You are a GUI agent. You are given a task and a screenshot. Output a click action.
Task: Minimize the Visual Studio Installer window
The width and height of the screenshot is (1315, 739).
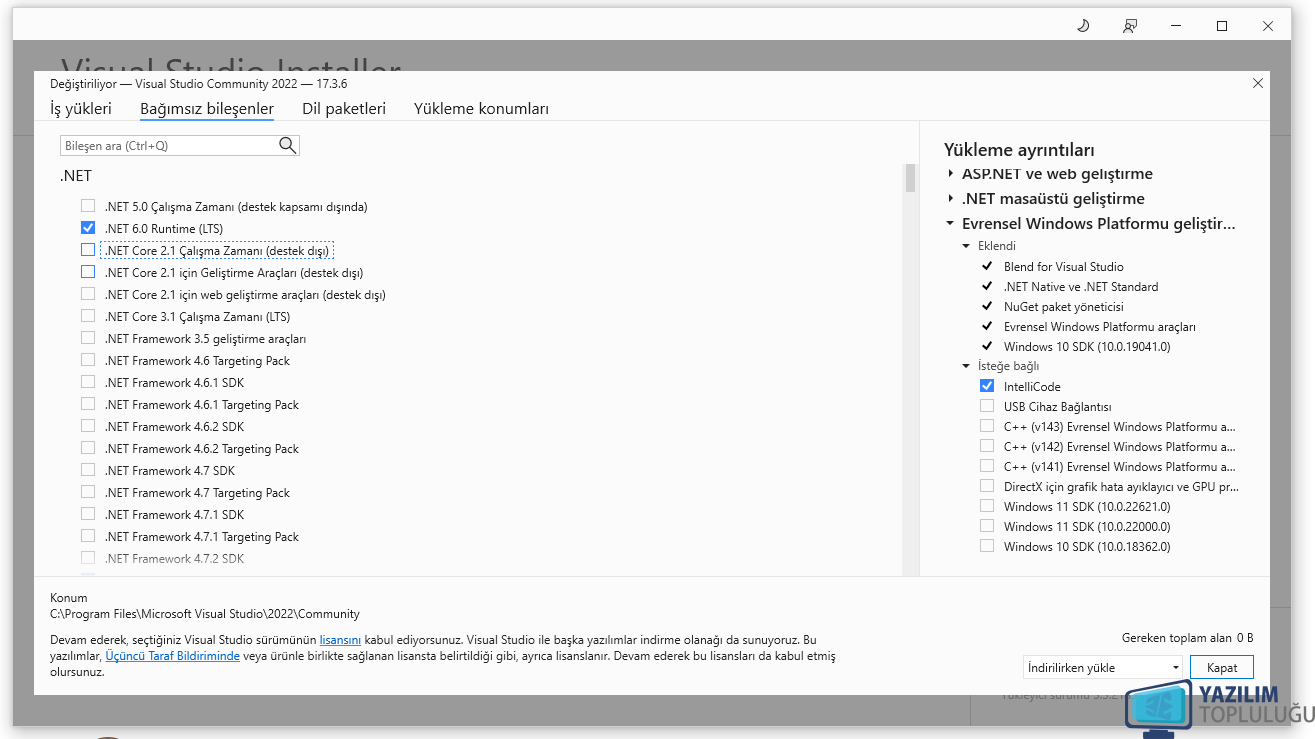coord(1176,26)
